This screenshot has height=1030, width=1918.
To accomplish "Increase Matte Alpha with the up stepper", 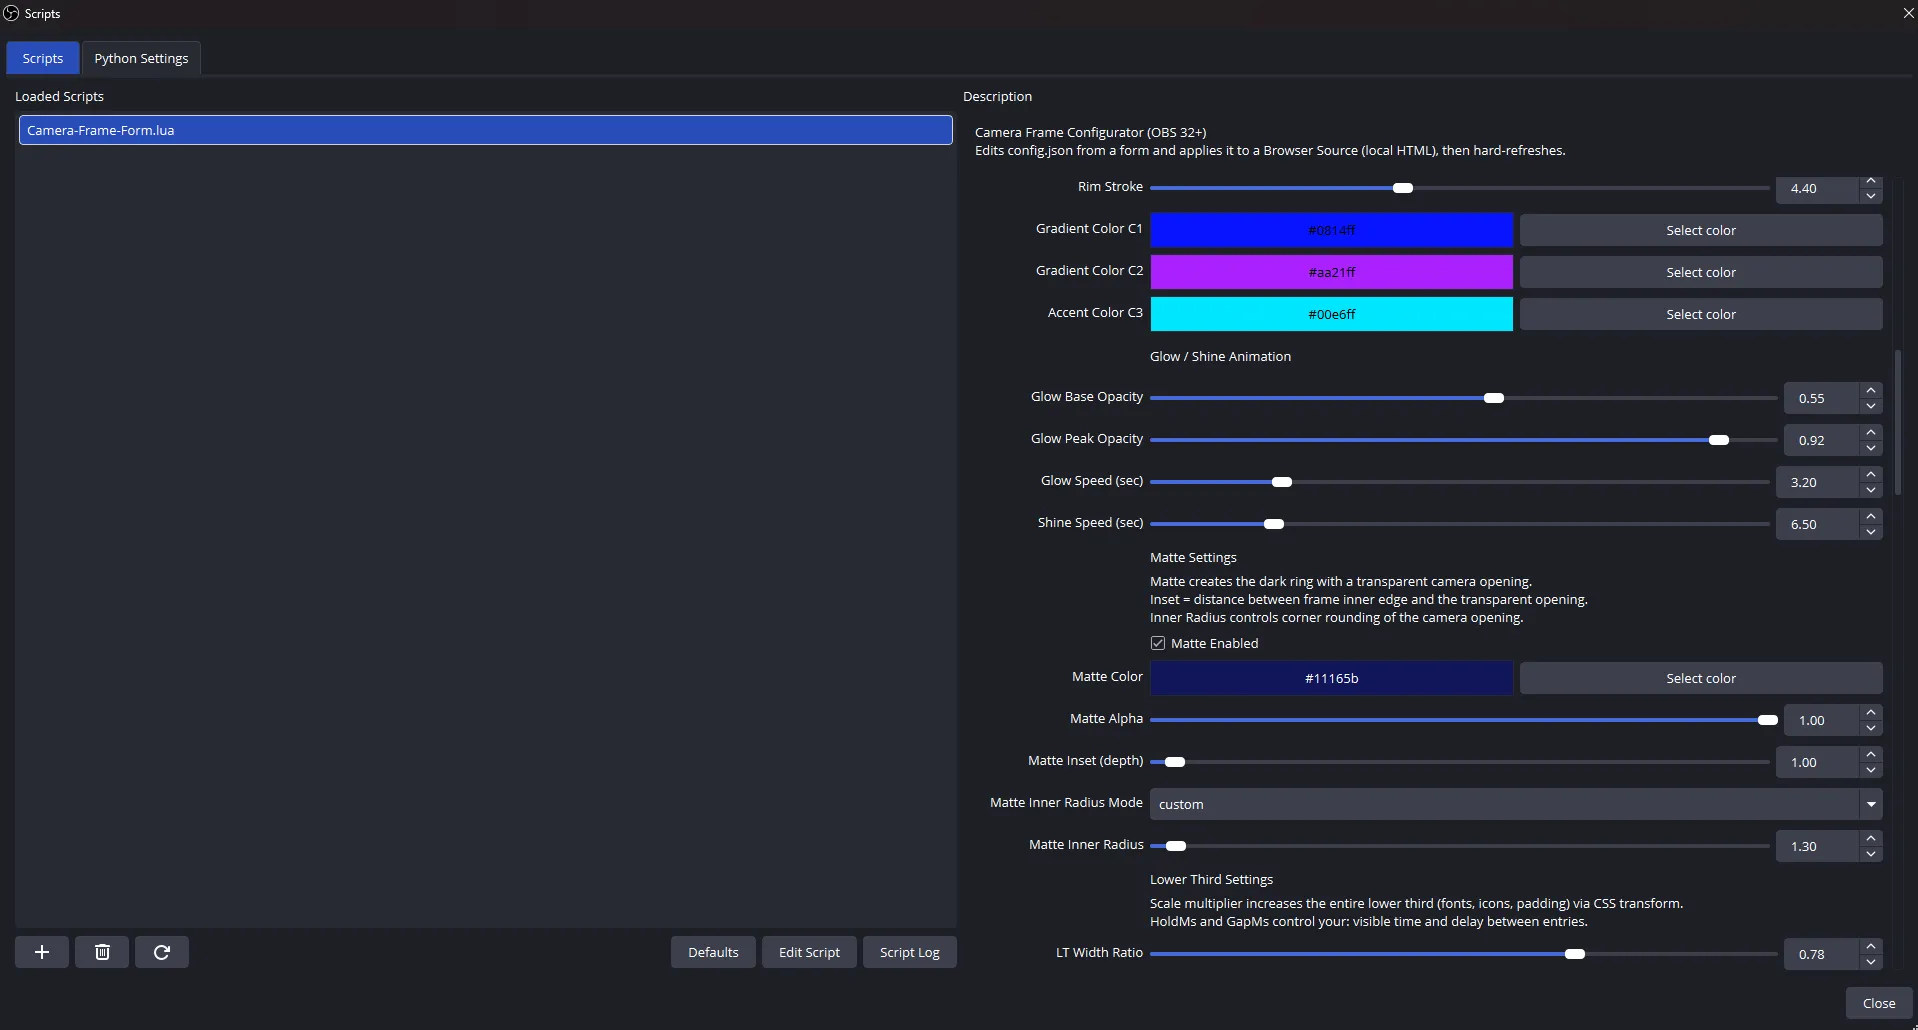I will 1871,713.
